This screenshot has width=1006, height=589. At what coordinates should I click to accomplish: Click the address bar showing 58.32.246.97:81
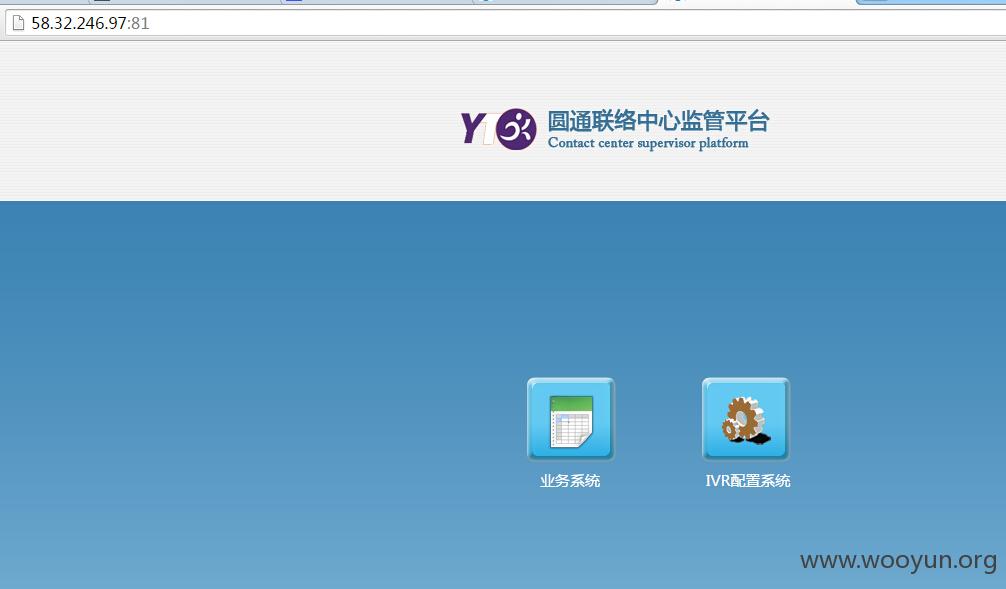pos(506,23)
